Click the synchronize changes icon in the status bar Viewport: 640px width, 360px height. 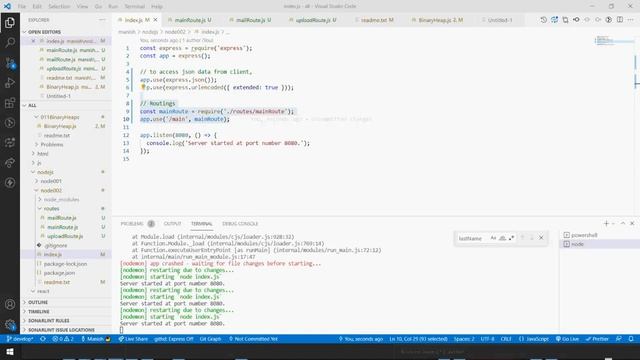click(43, 339)
